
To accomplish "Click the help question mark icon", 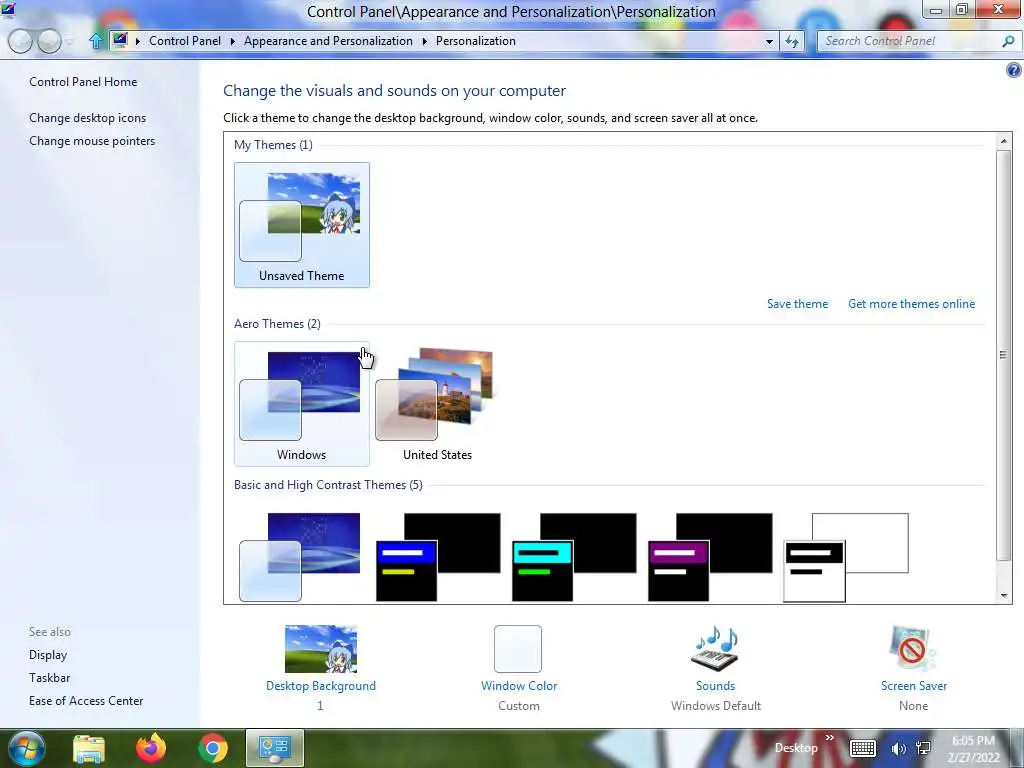I will tap(1014, 70).
